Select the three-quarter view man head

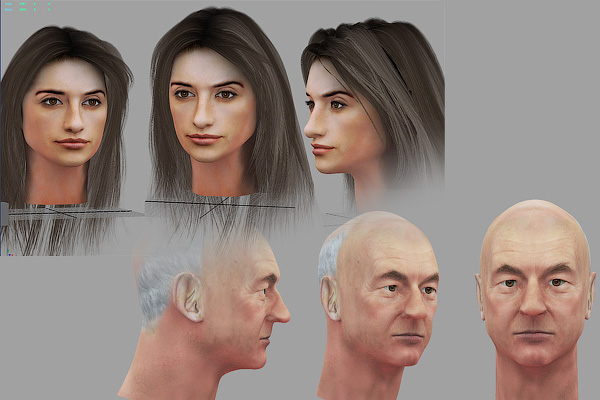(385, 300)
